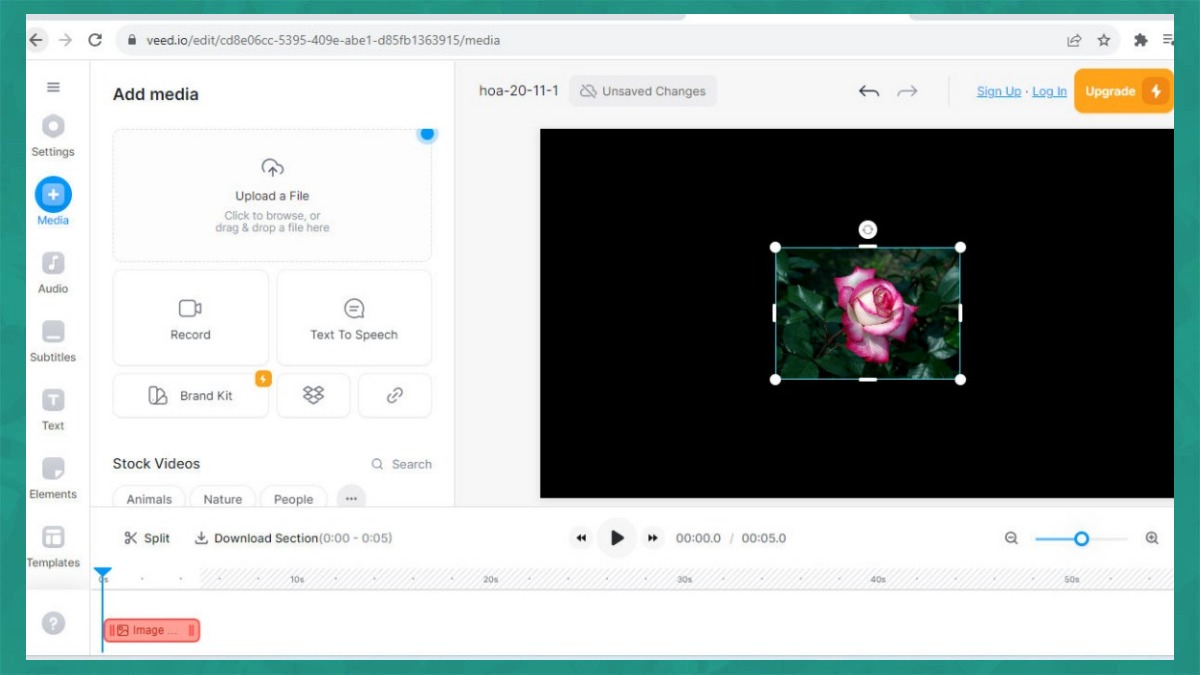Click the Text To Speech card

point(354,318)
